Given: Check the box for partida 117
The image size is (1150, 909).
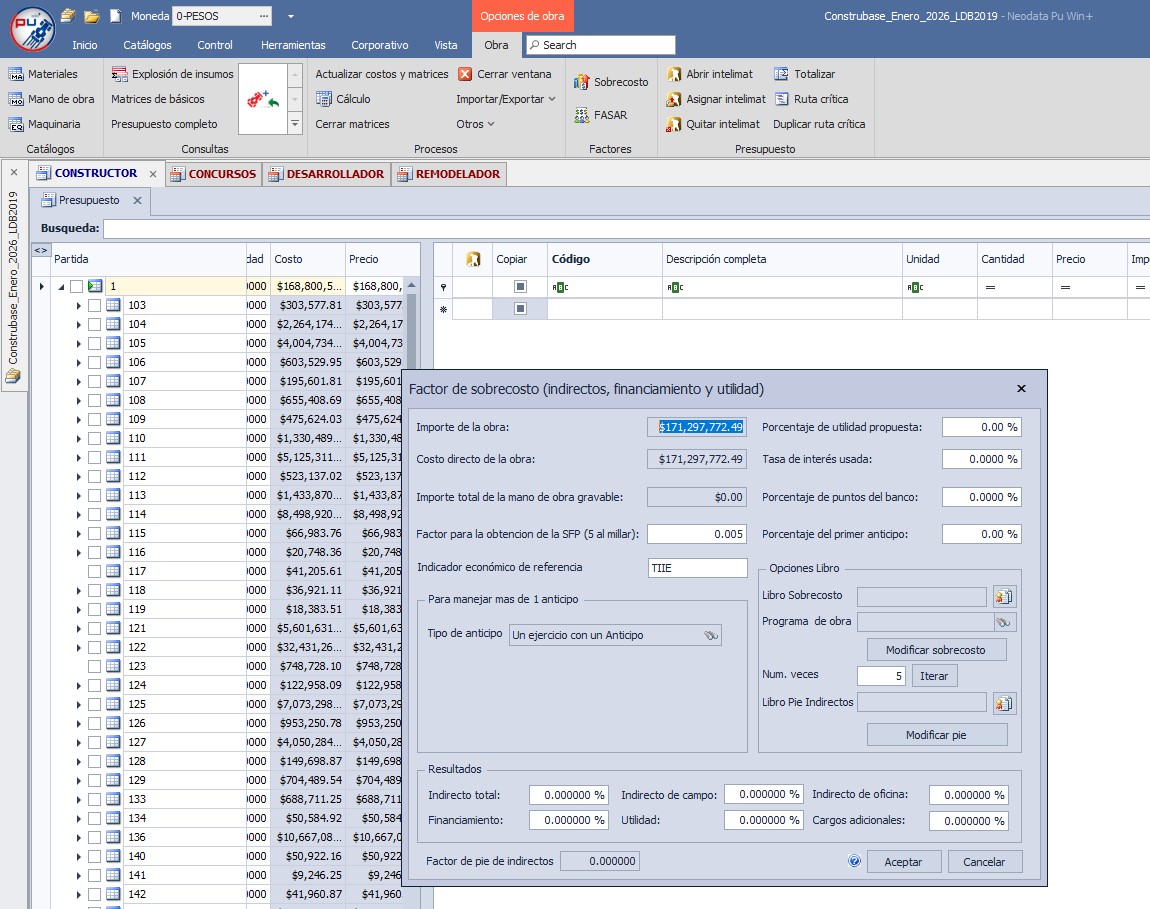Looking at the screenshot, I should pos(94,572).
